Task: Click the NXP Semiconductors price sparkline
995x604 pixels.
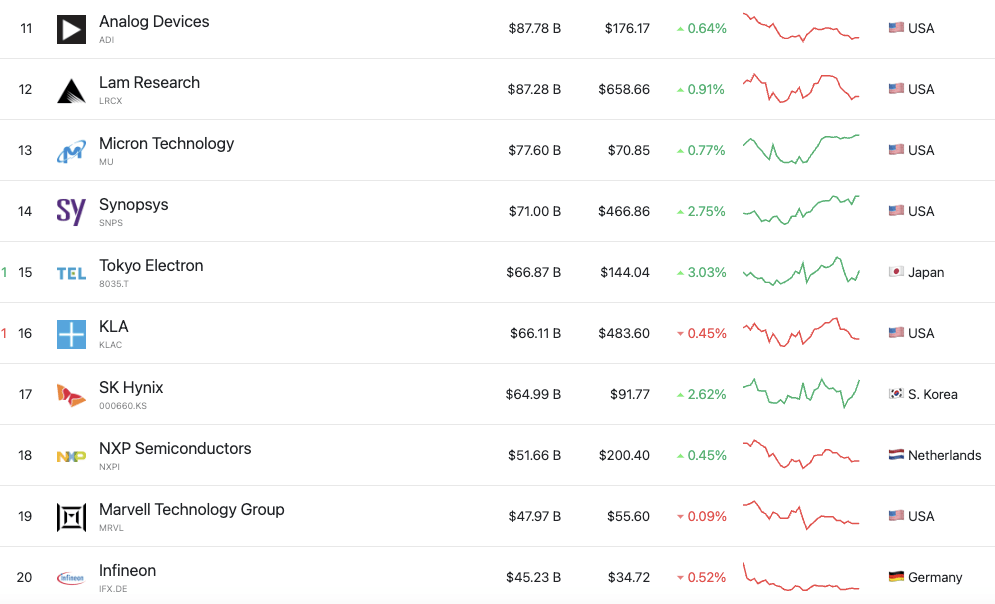Action: click(x=801, y=454)
